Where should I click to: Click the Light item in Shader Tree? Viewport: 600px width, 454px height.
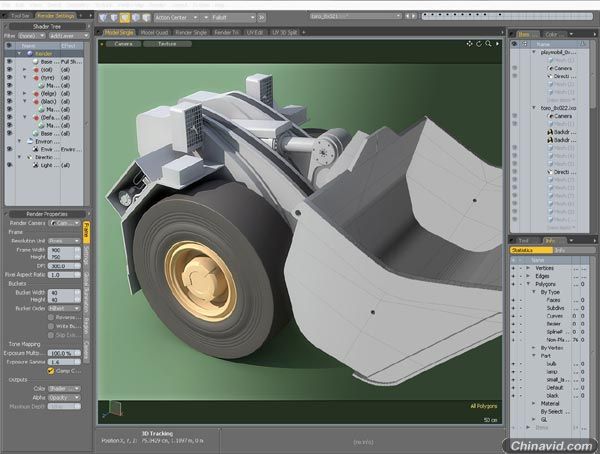(x=48, y=164)
